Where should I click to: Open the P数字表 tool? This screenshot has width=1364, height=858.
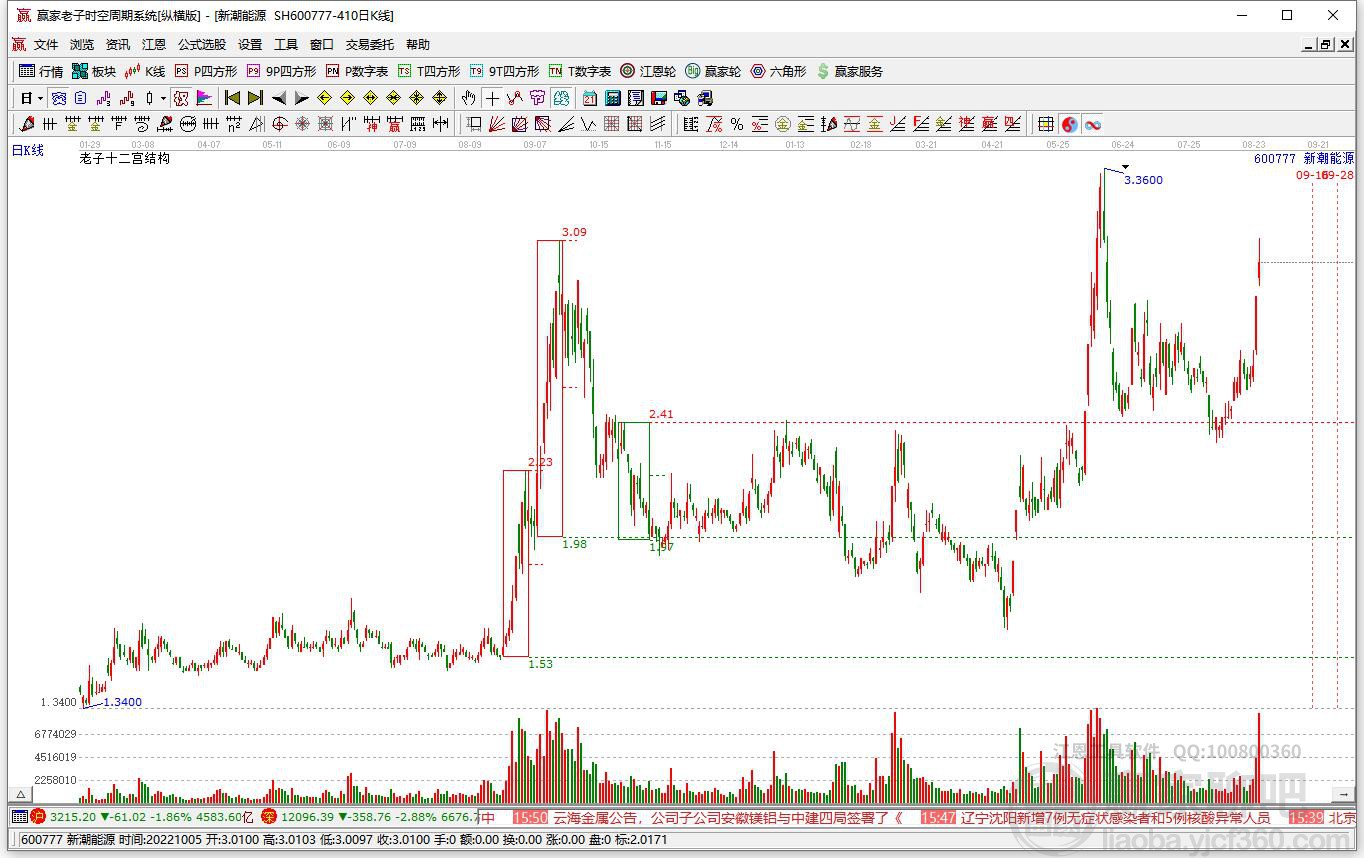tap(357, 71)
